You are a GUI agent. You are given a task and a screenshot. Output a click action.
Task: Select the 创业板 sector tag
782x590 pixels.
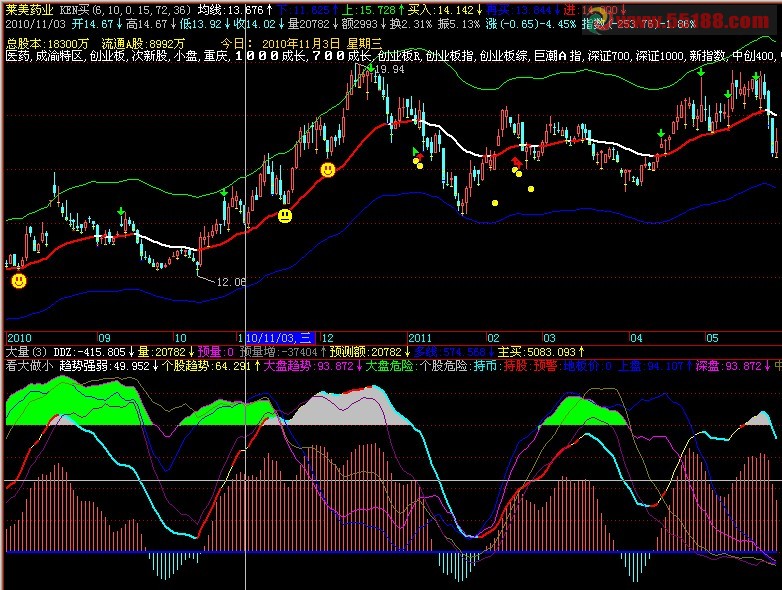[108, 57]
